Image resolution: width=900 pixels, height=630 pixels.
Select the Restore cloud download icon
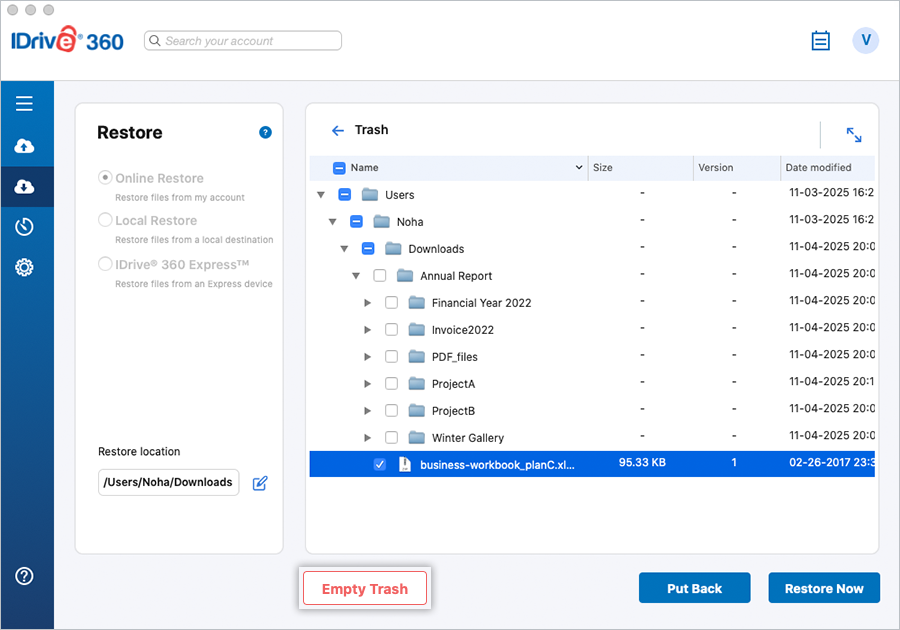(x=25, y=187)
